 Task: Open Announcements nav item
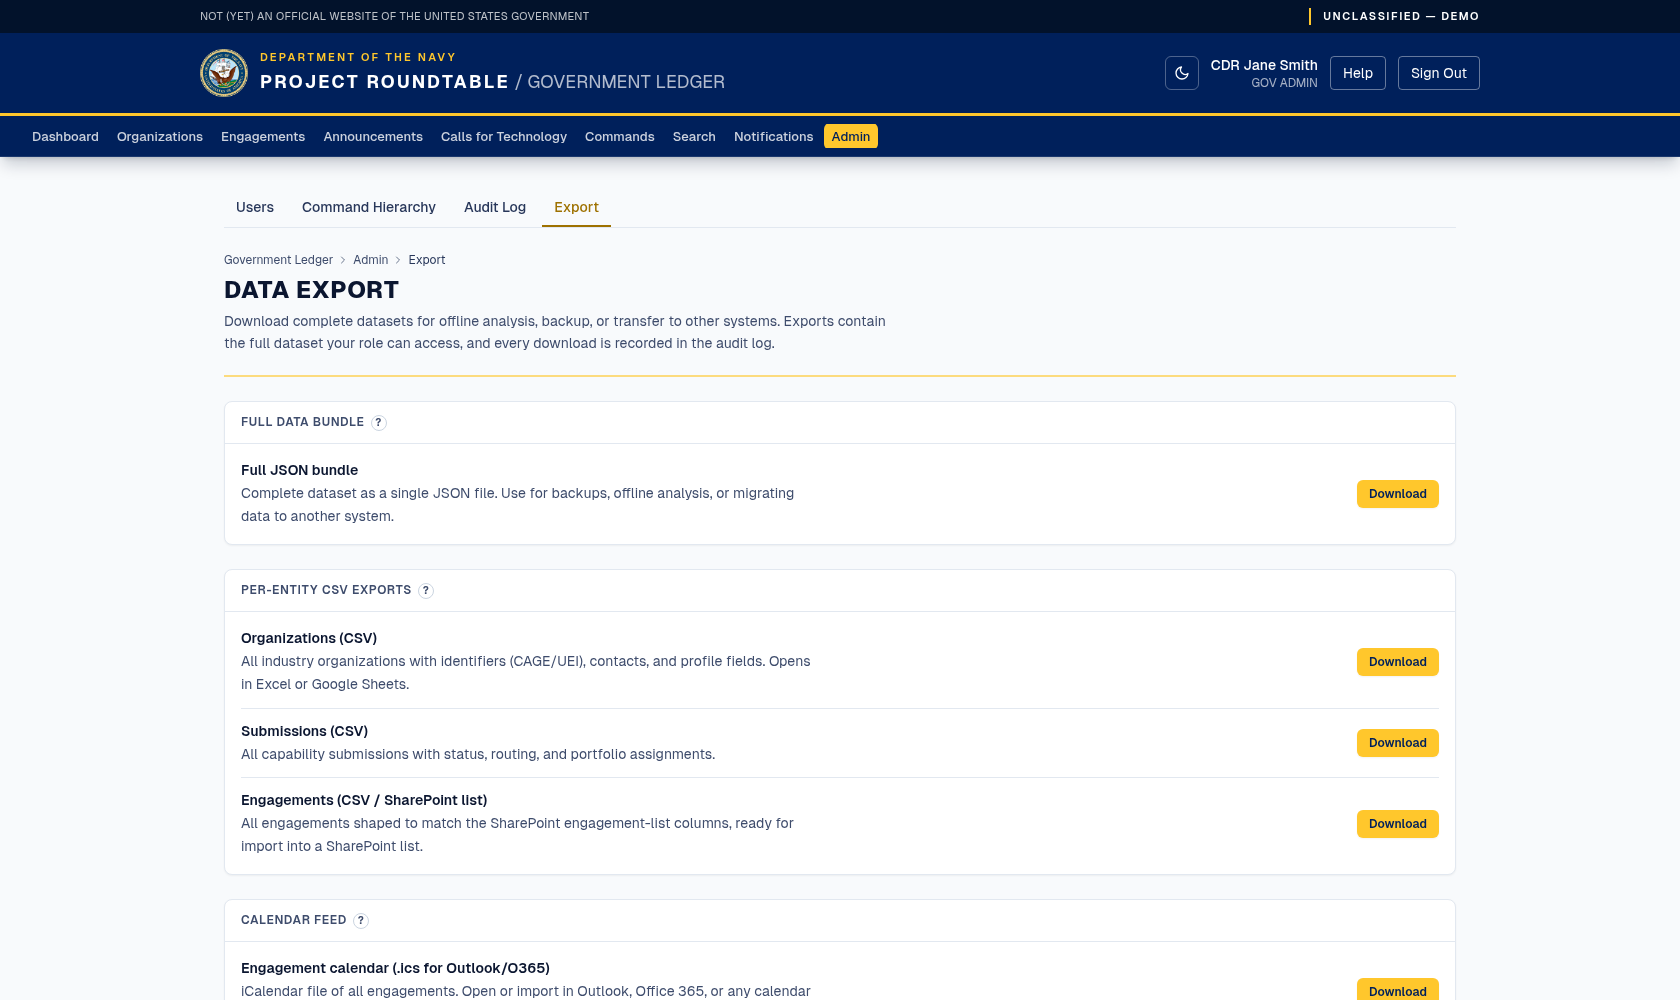pos(373,136)
